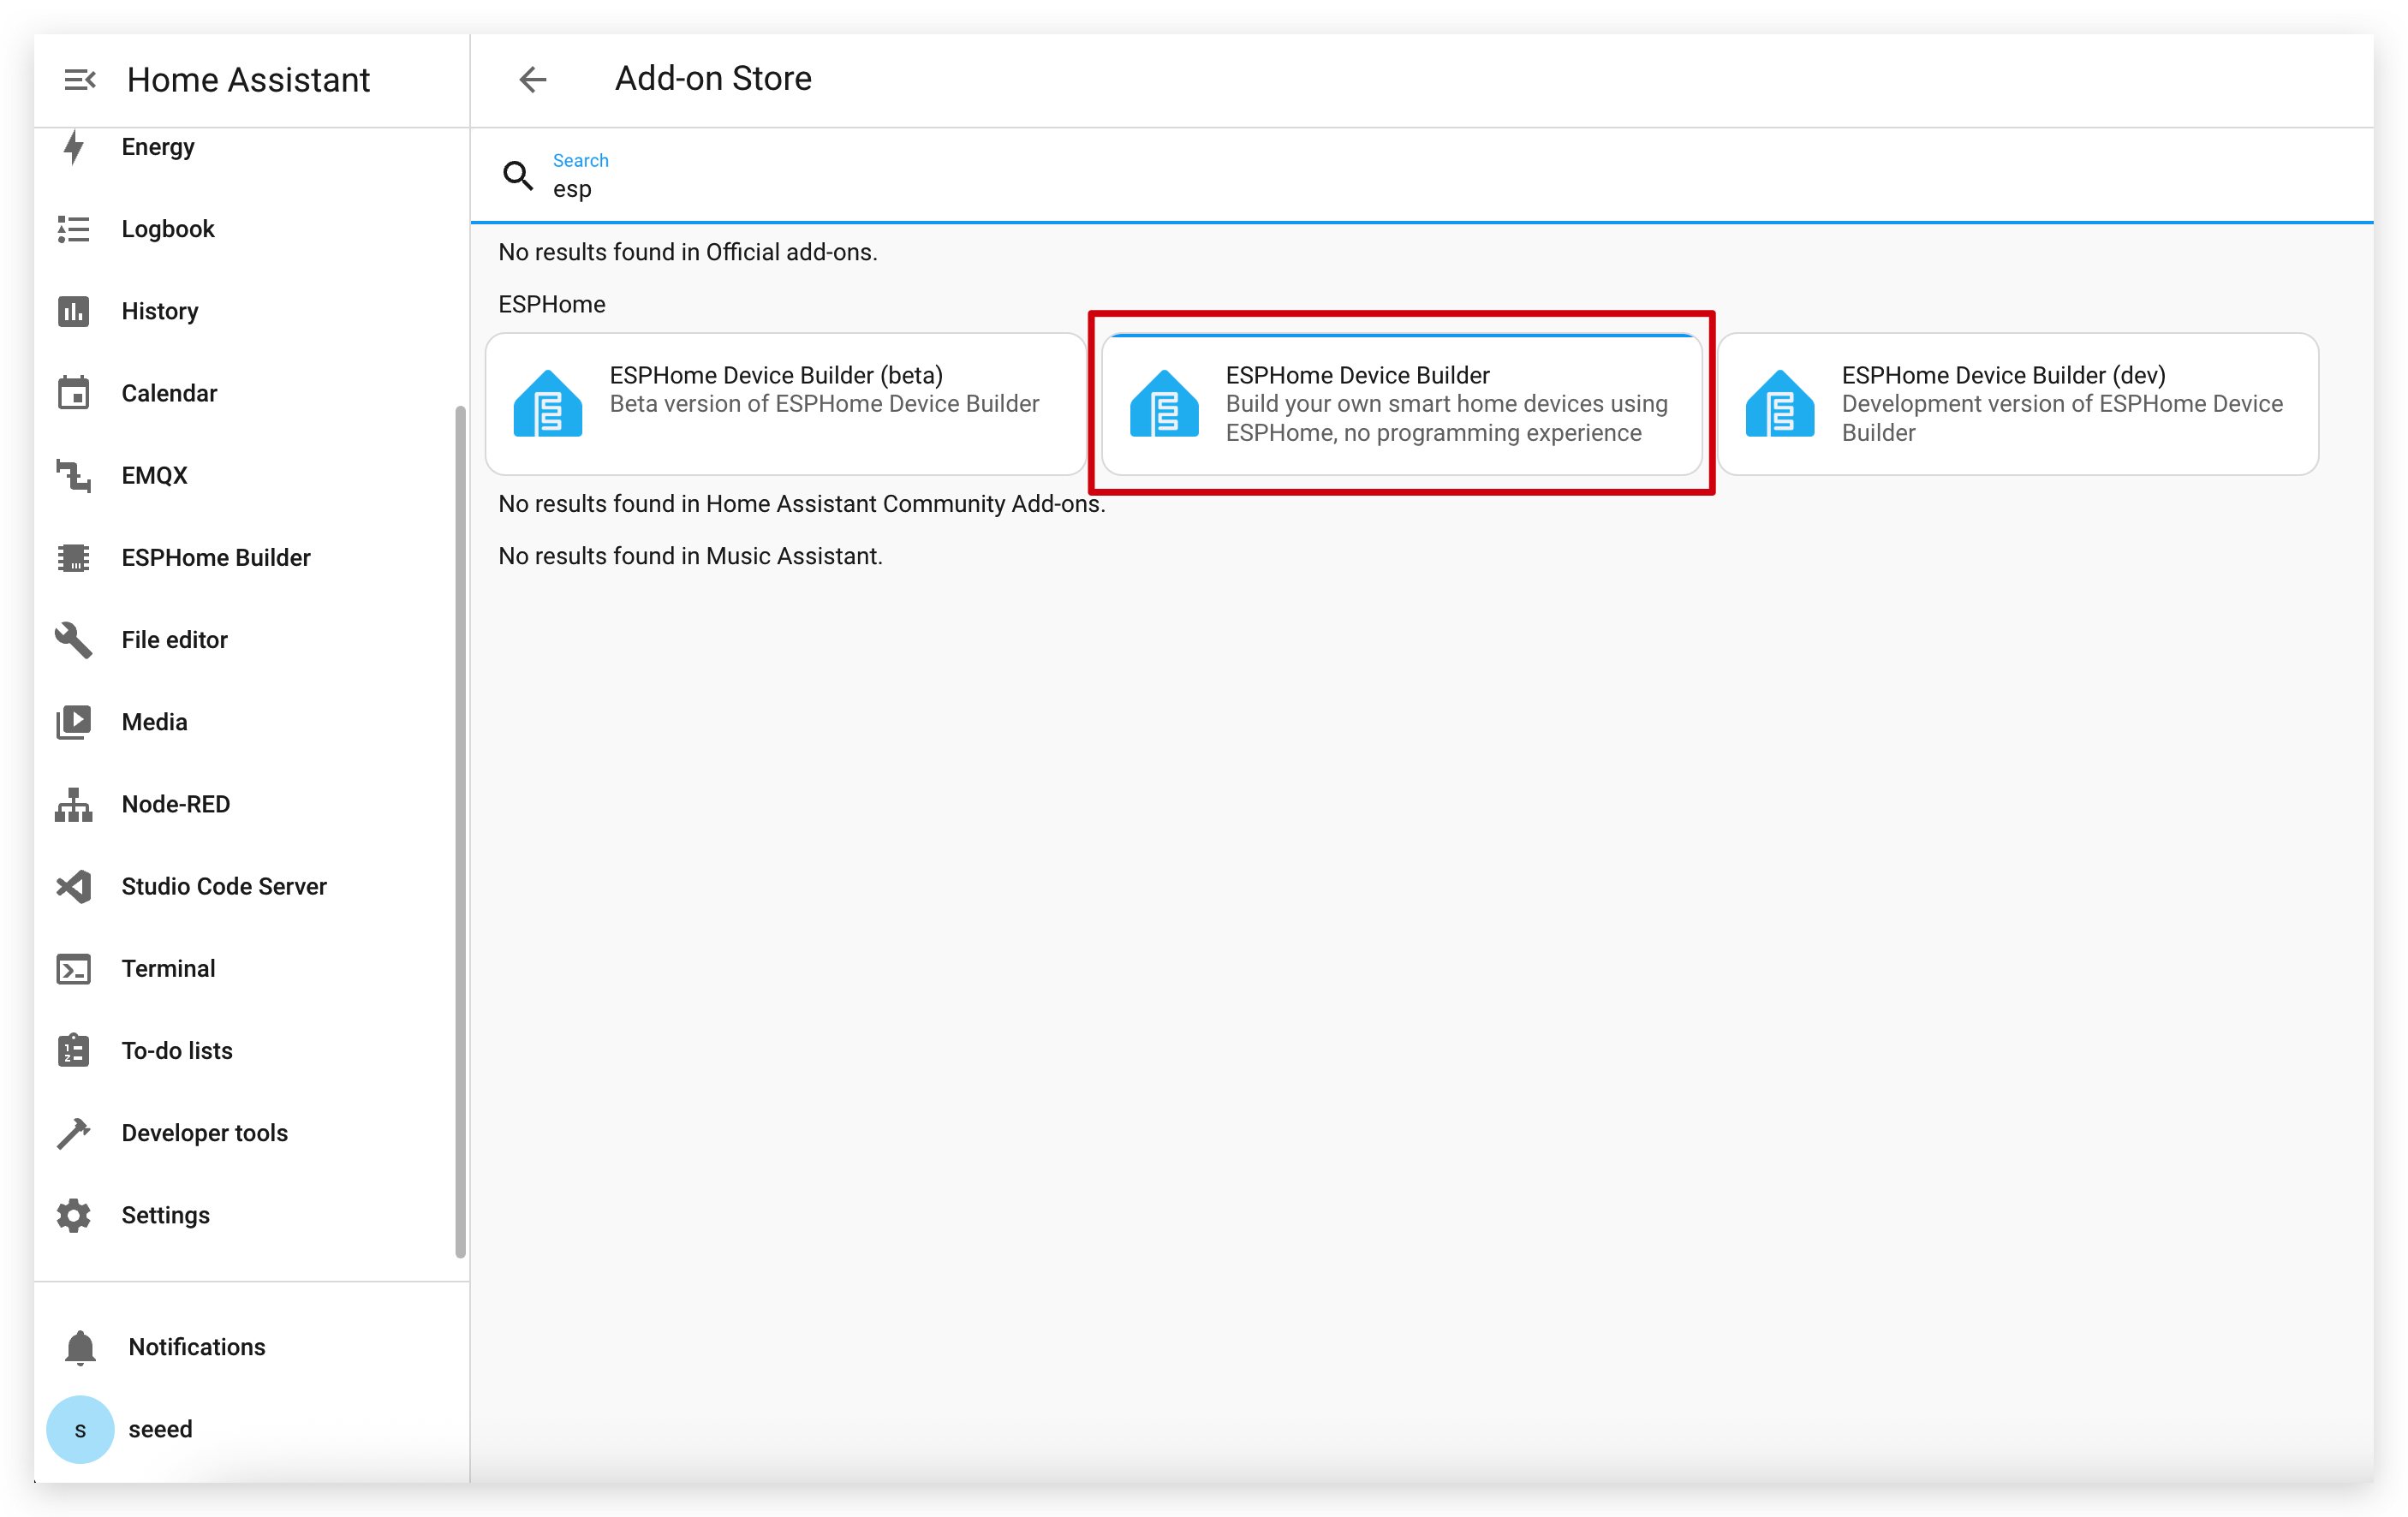Open Studio Code Server in the sidebar
Screen dimensions: 2408x1517
[x=250, y=886]
